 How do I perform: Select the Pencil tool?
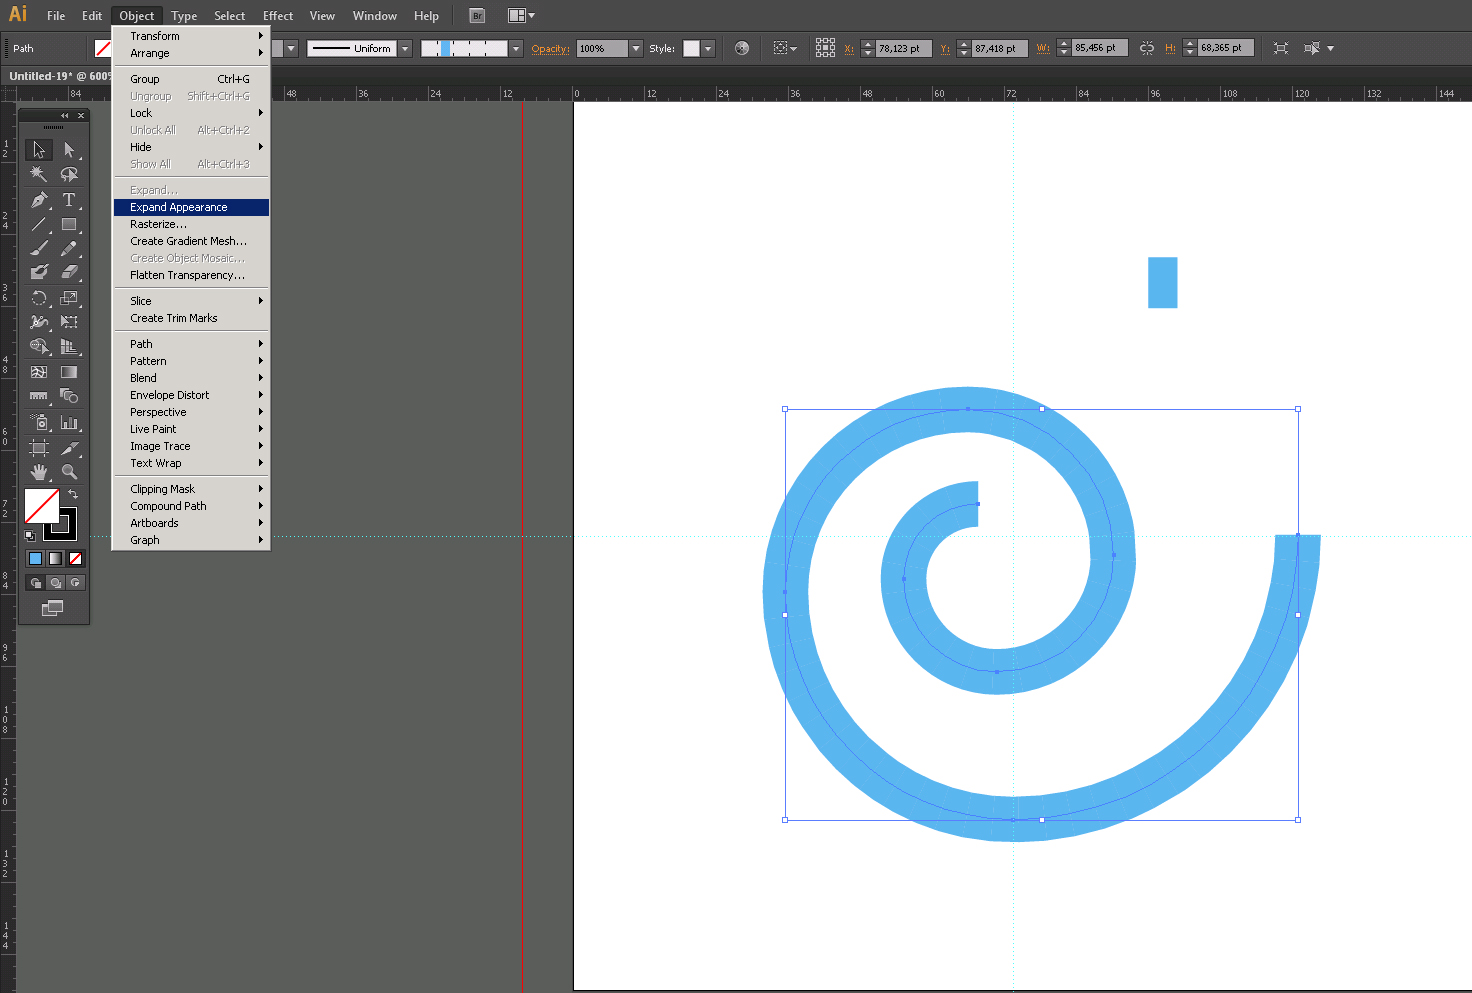69,248
